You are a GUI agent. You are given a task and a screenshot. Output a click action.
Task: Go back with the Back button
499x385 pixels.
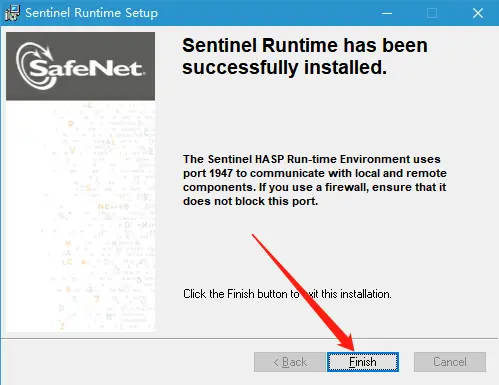[290, 362]
